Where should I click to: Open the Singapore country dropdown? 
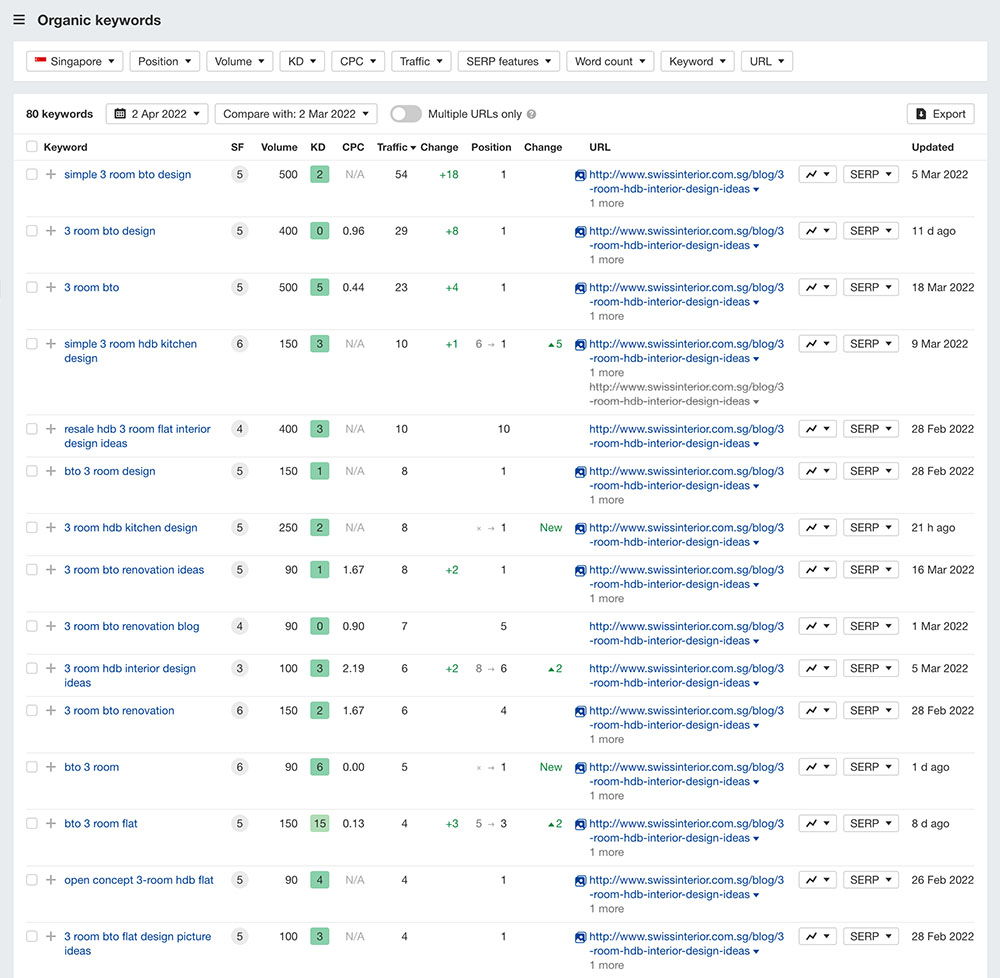click(x=75, y=61)
